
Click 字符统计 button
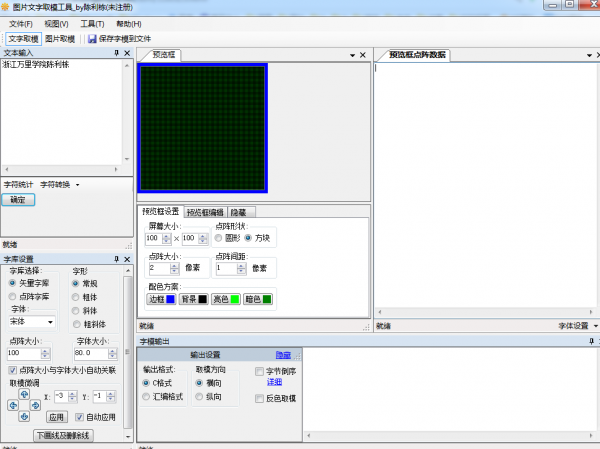[18, 185]
